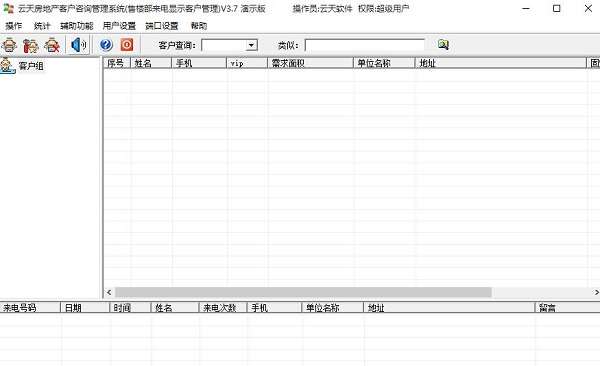Expand the 客户查询 dropdown arrow
Screen dimensions: 600x366
251,45
